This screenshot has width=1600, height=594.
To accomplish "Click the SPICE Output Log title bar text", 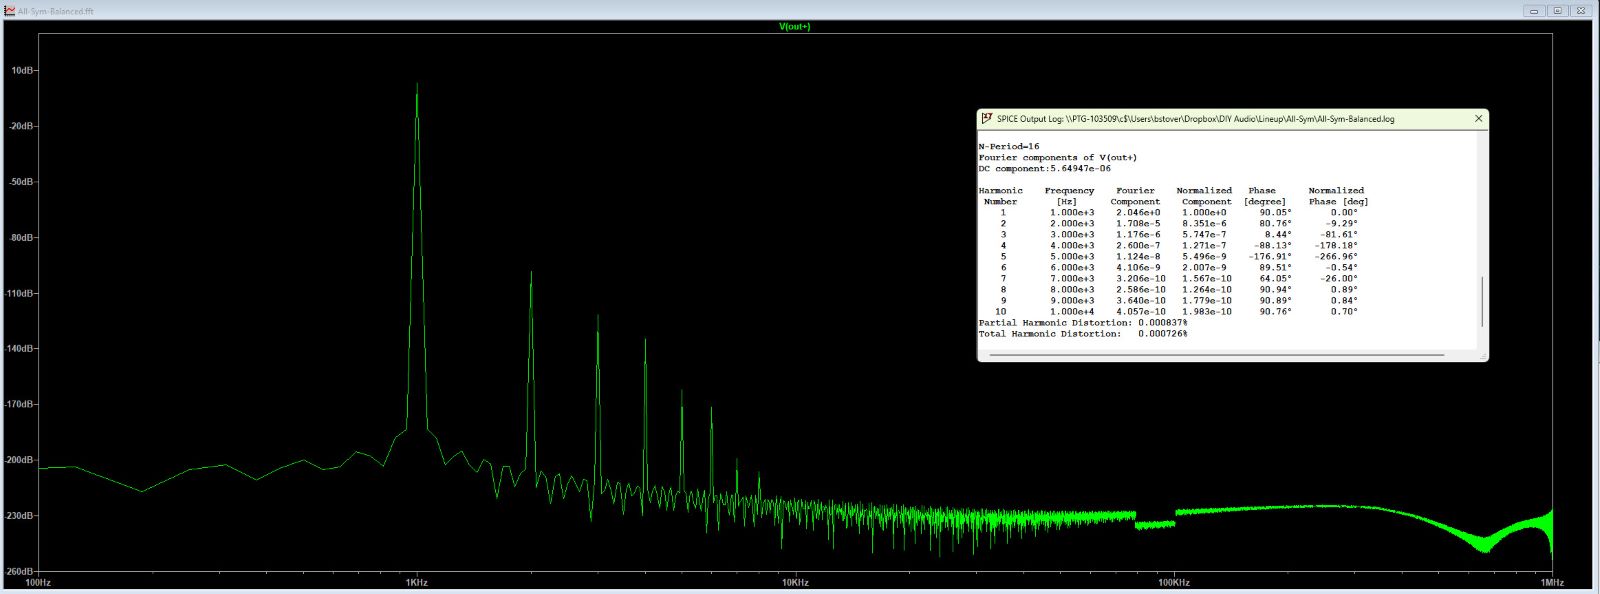I will [x=1195, y=119].
